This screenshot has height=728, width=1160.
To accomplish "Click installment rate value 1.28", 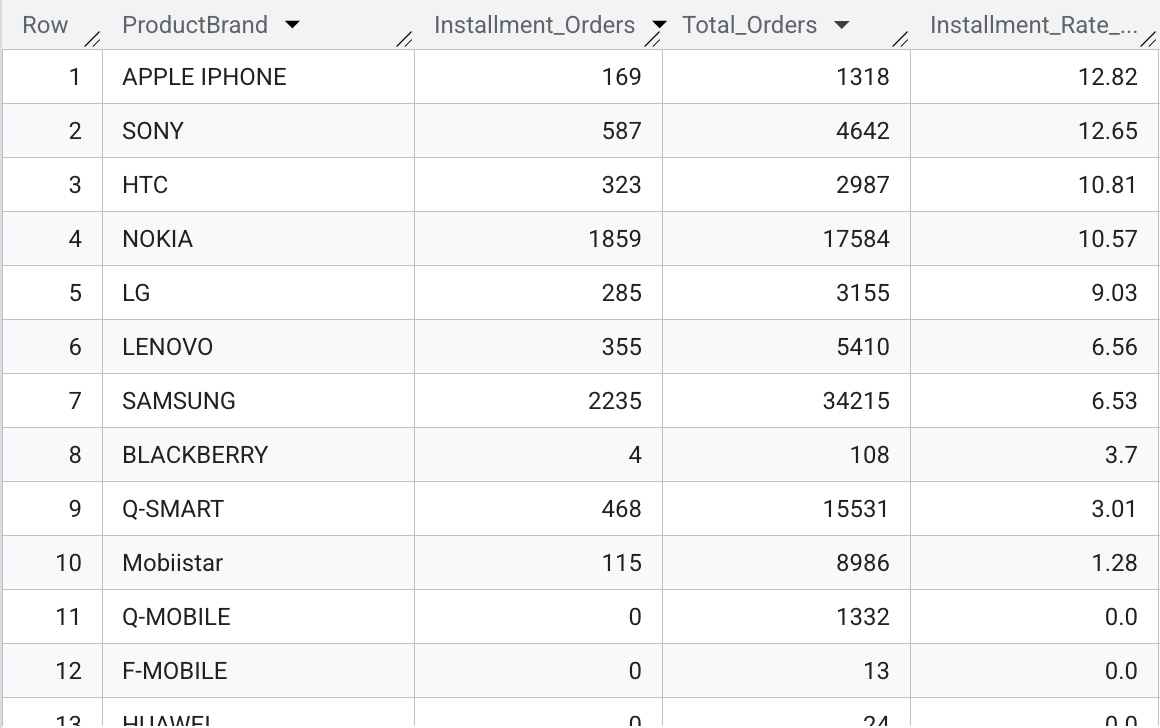I will (1114, 563).
